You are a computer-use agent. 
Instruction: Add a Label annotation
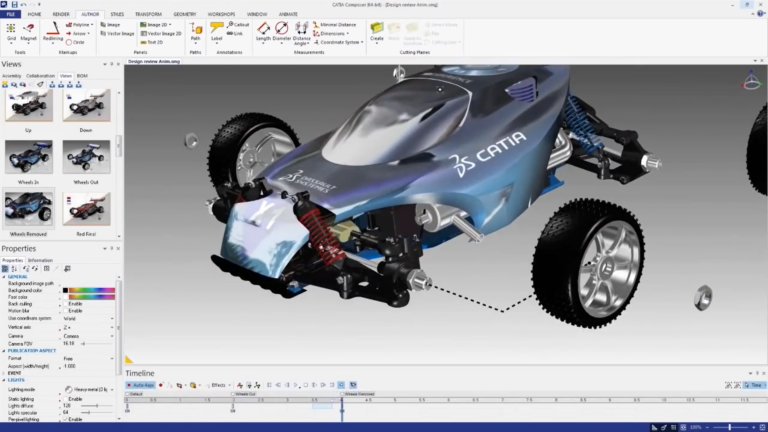pyautogui.click(x=216, y=32)
